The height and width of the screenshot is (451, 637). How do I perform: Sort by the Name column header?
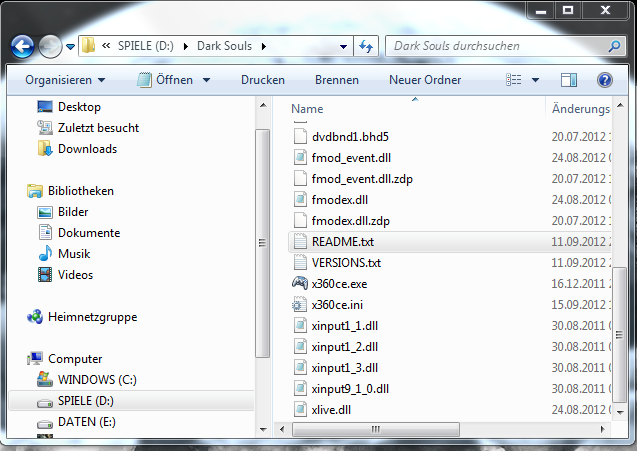[x=307, y=109]
